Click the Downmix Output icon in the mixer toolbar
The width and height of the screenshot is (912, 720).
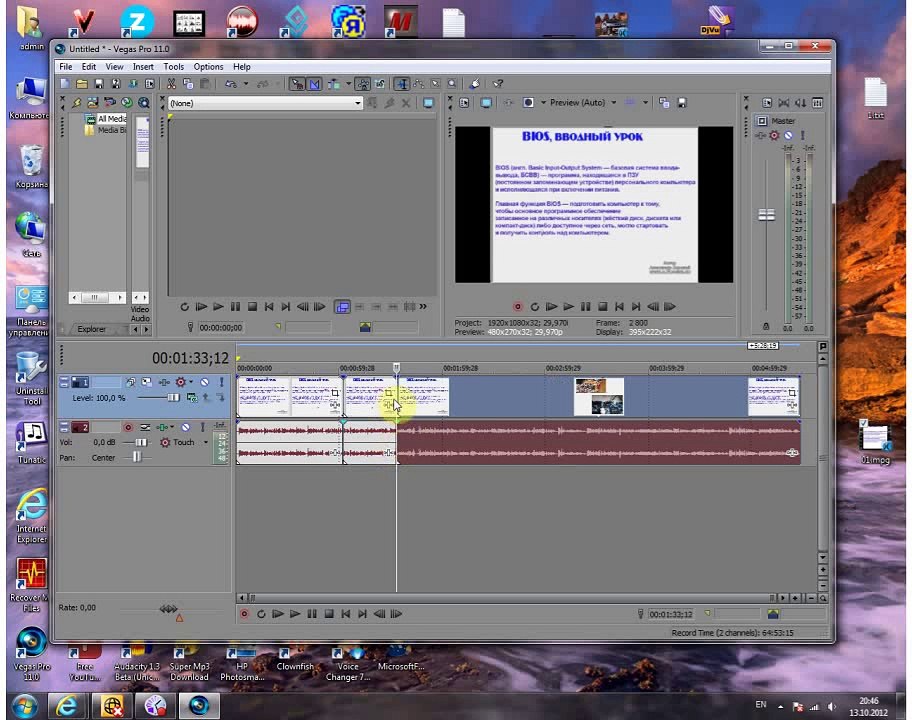pyautogui.click(x=783, y=103)
